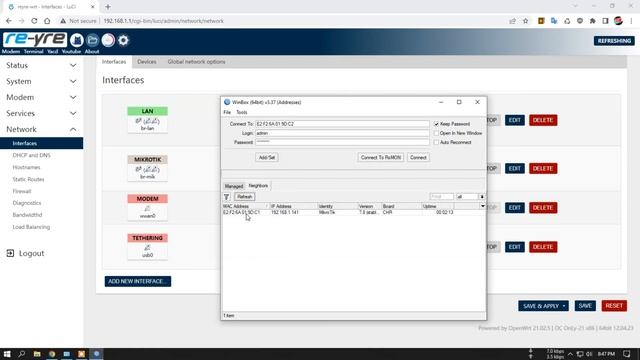Open browser home page icon

point(47,21)
